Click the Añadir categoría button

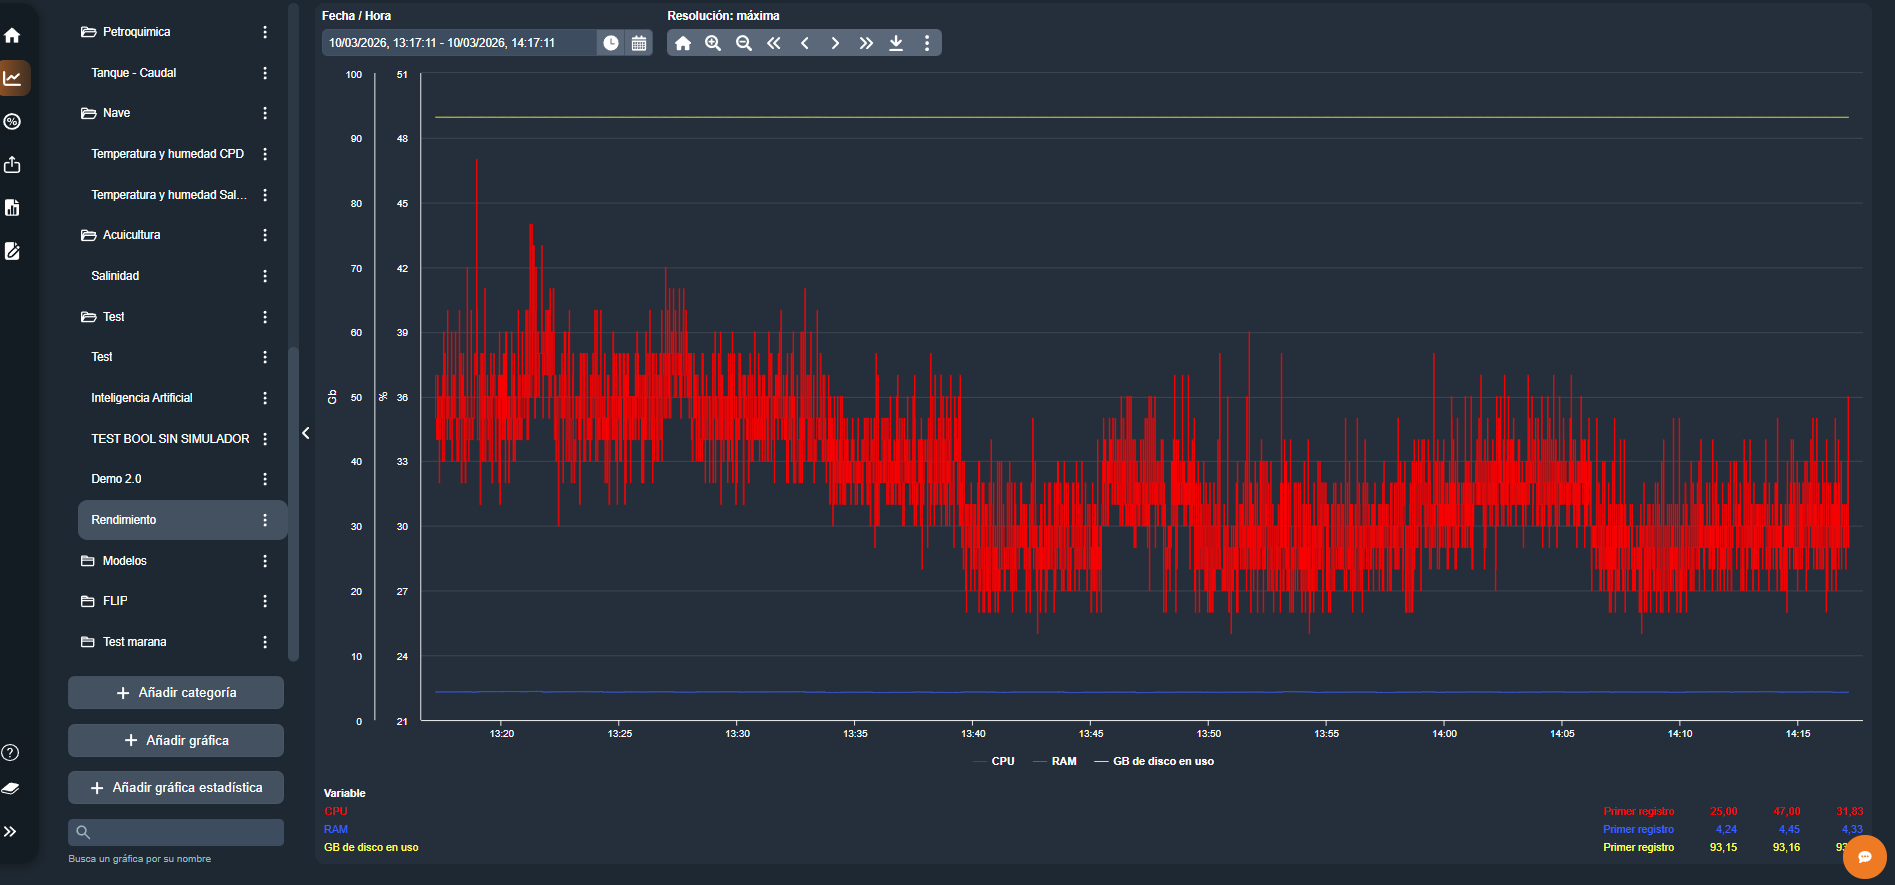(x=176, y=692)
